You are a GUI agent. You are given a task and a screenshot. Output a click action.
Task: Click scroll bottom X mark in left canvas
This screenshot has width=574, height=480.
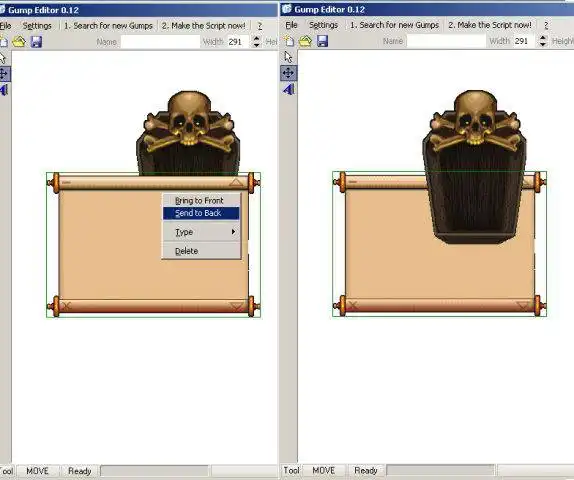click(67, 306)
